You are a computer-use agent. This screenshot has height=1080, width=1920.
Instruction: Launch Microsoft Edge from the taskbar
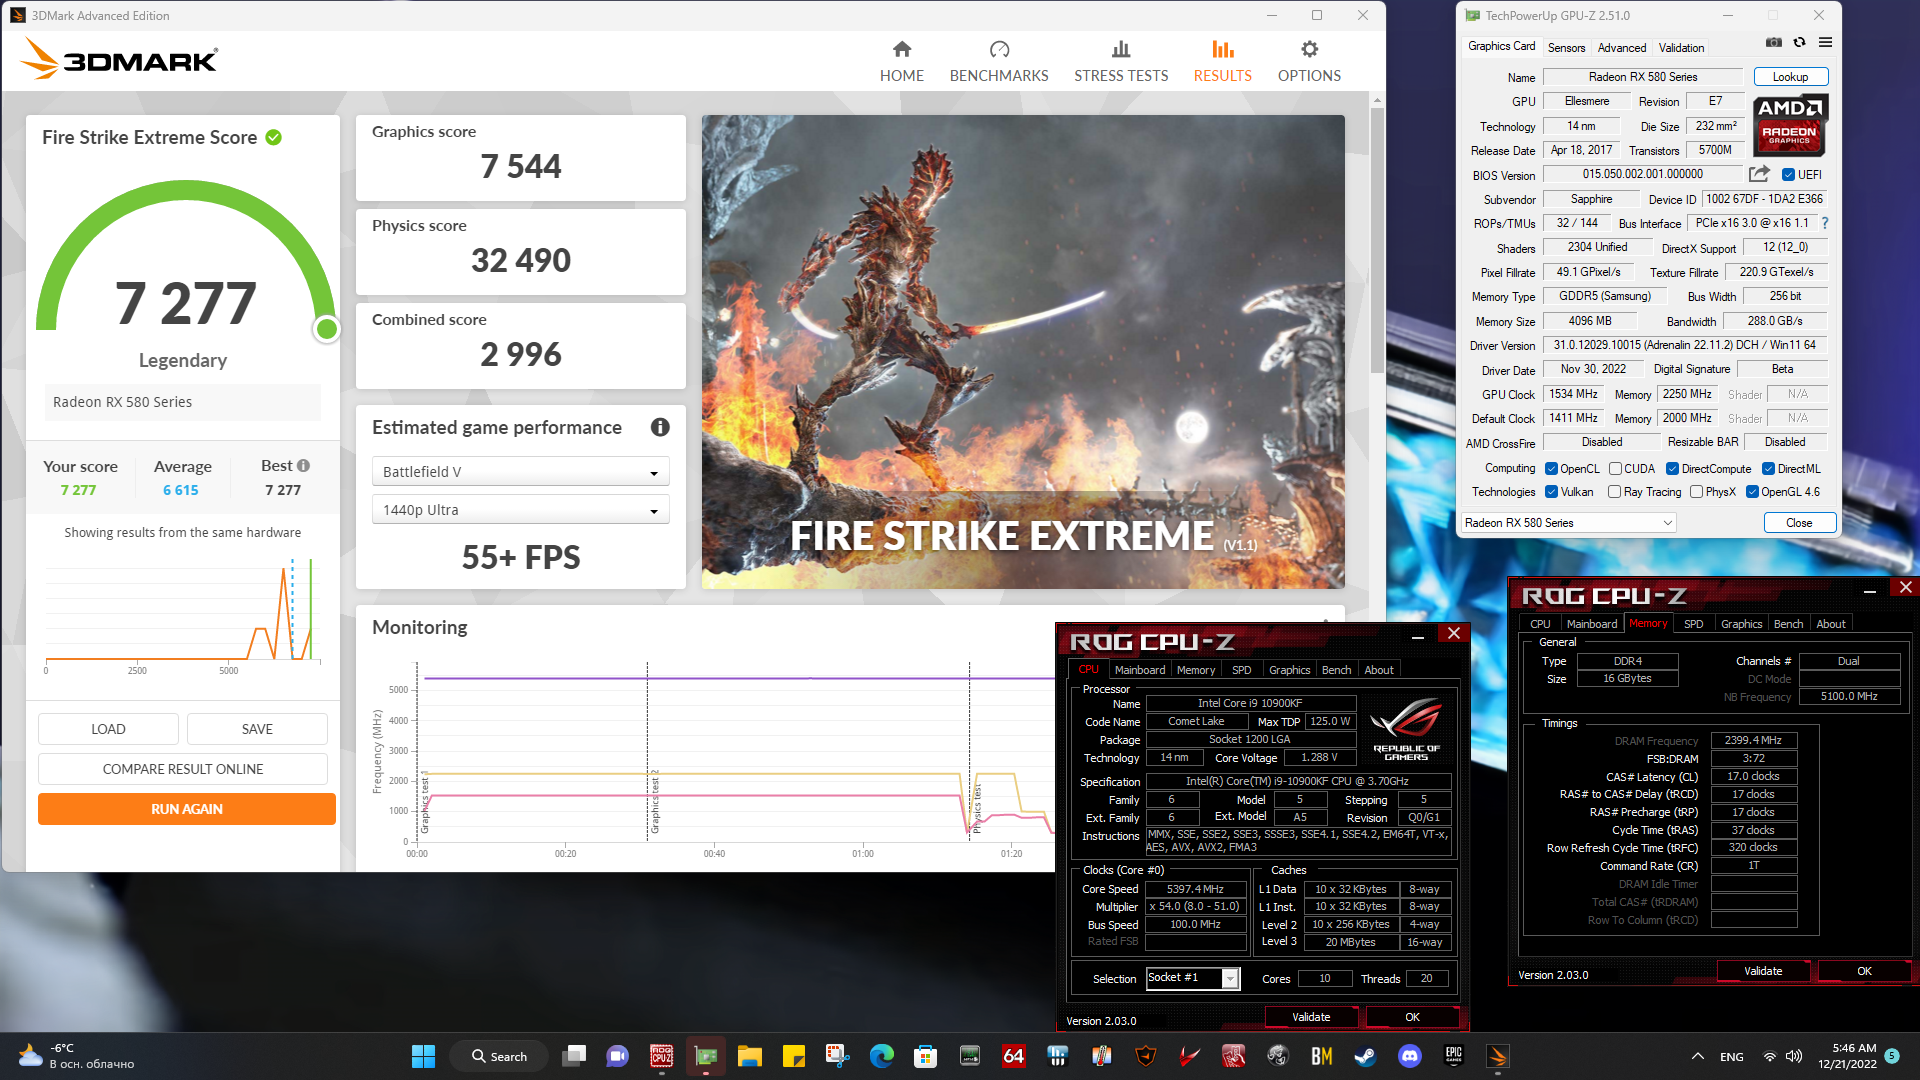(x=881, y=1056)
